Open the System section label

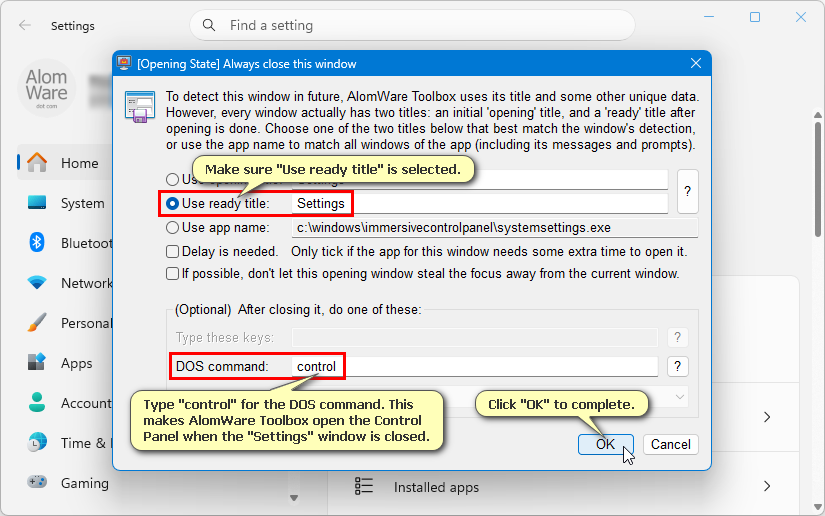[x=83, y=203]
